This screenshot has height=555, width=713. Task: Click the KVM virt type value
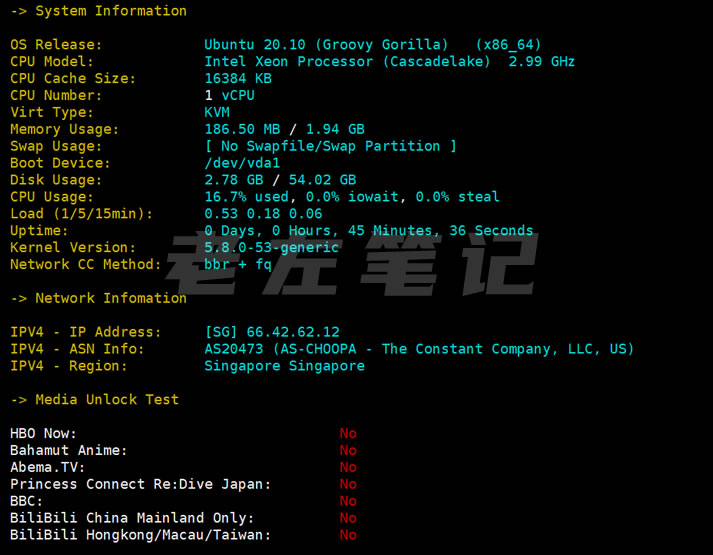[x=217, y=112]
